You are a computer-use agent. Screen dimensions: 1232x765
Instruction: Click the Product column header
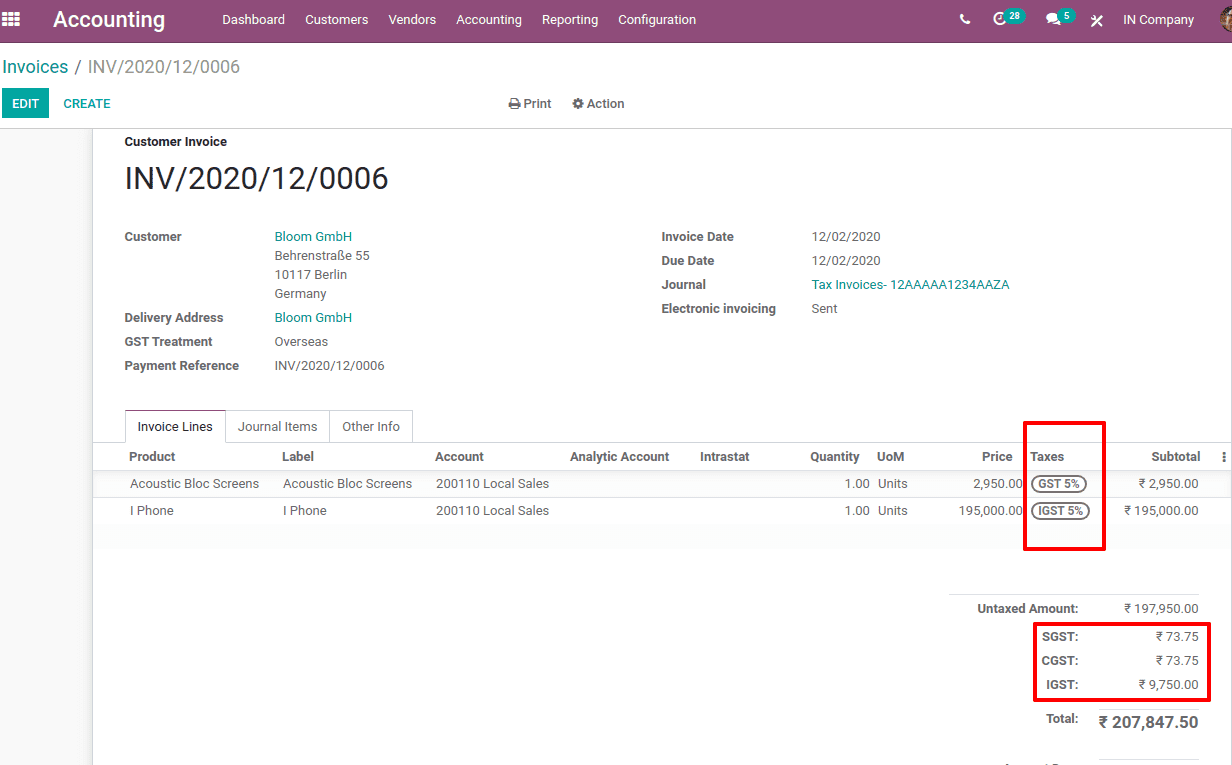pyautogui.click(x=152, y=457)
